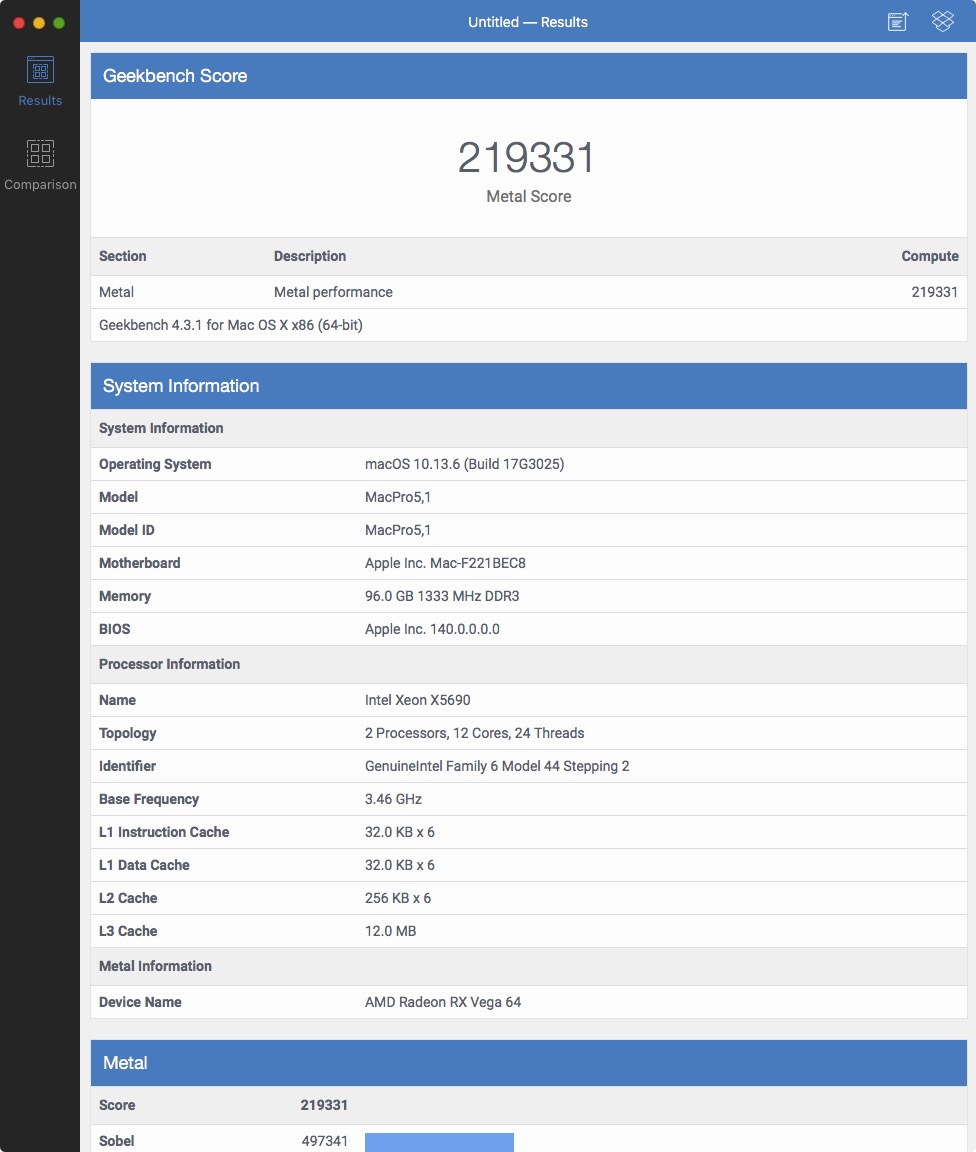Open the Comparison view icon in sidebar
The image size is (976, 1152).
pos(40,154)
